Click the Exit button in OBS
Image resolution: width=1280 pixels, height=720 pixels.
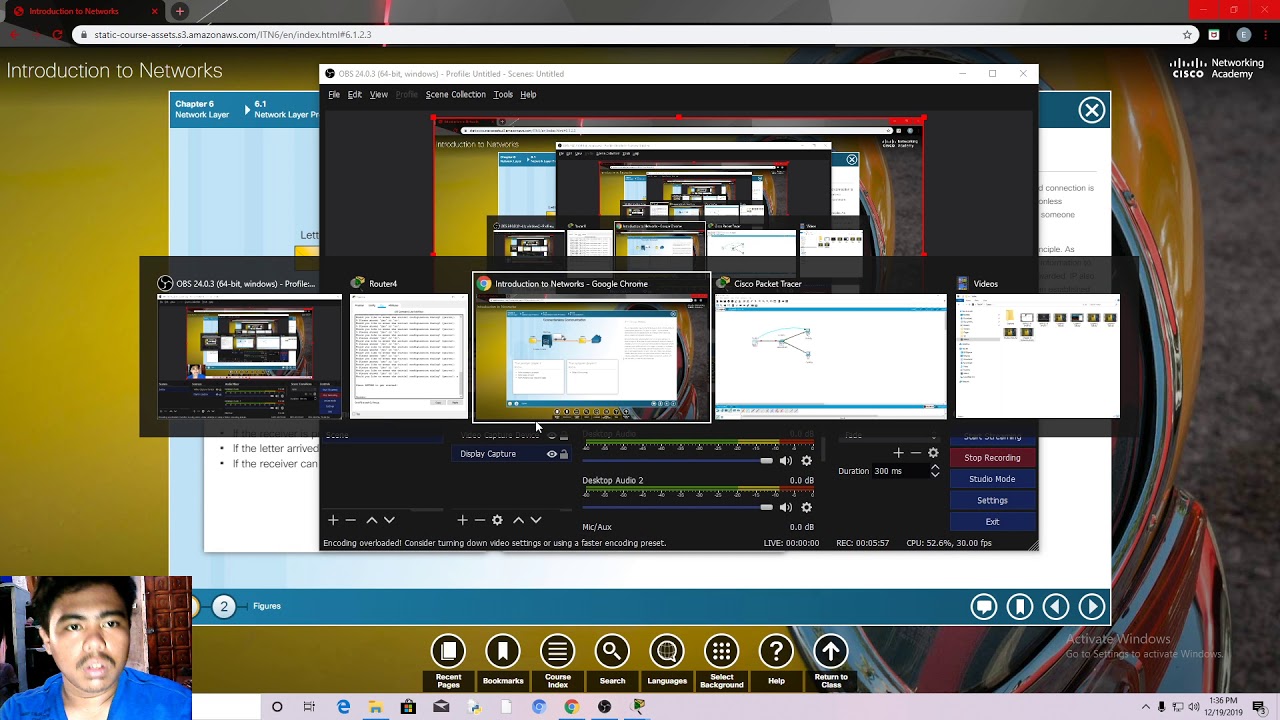(x=992, y=522)
